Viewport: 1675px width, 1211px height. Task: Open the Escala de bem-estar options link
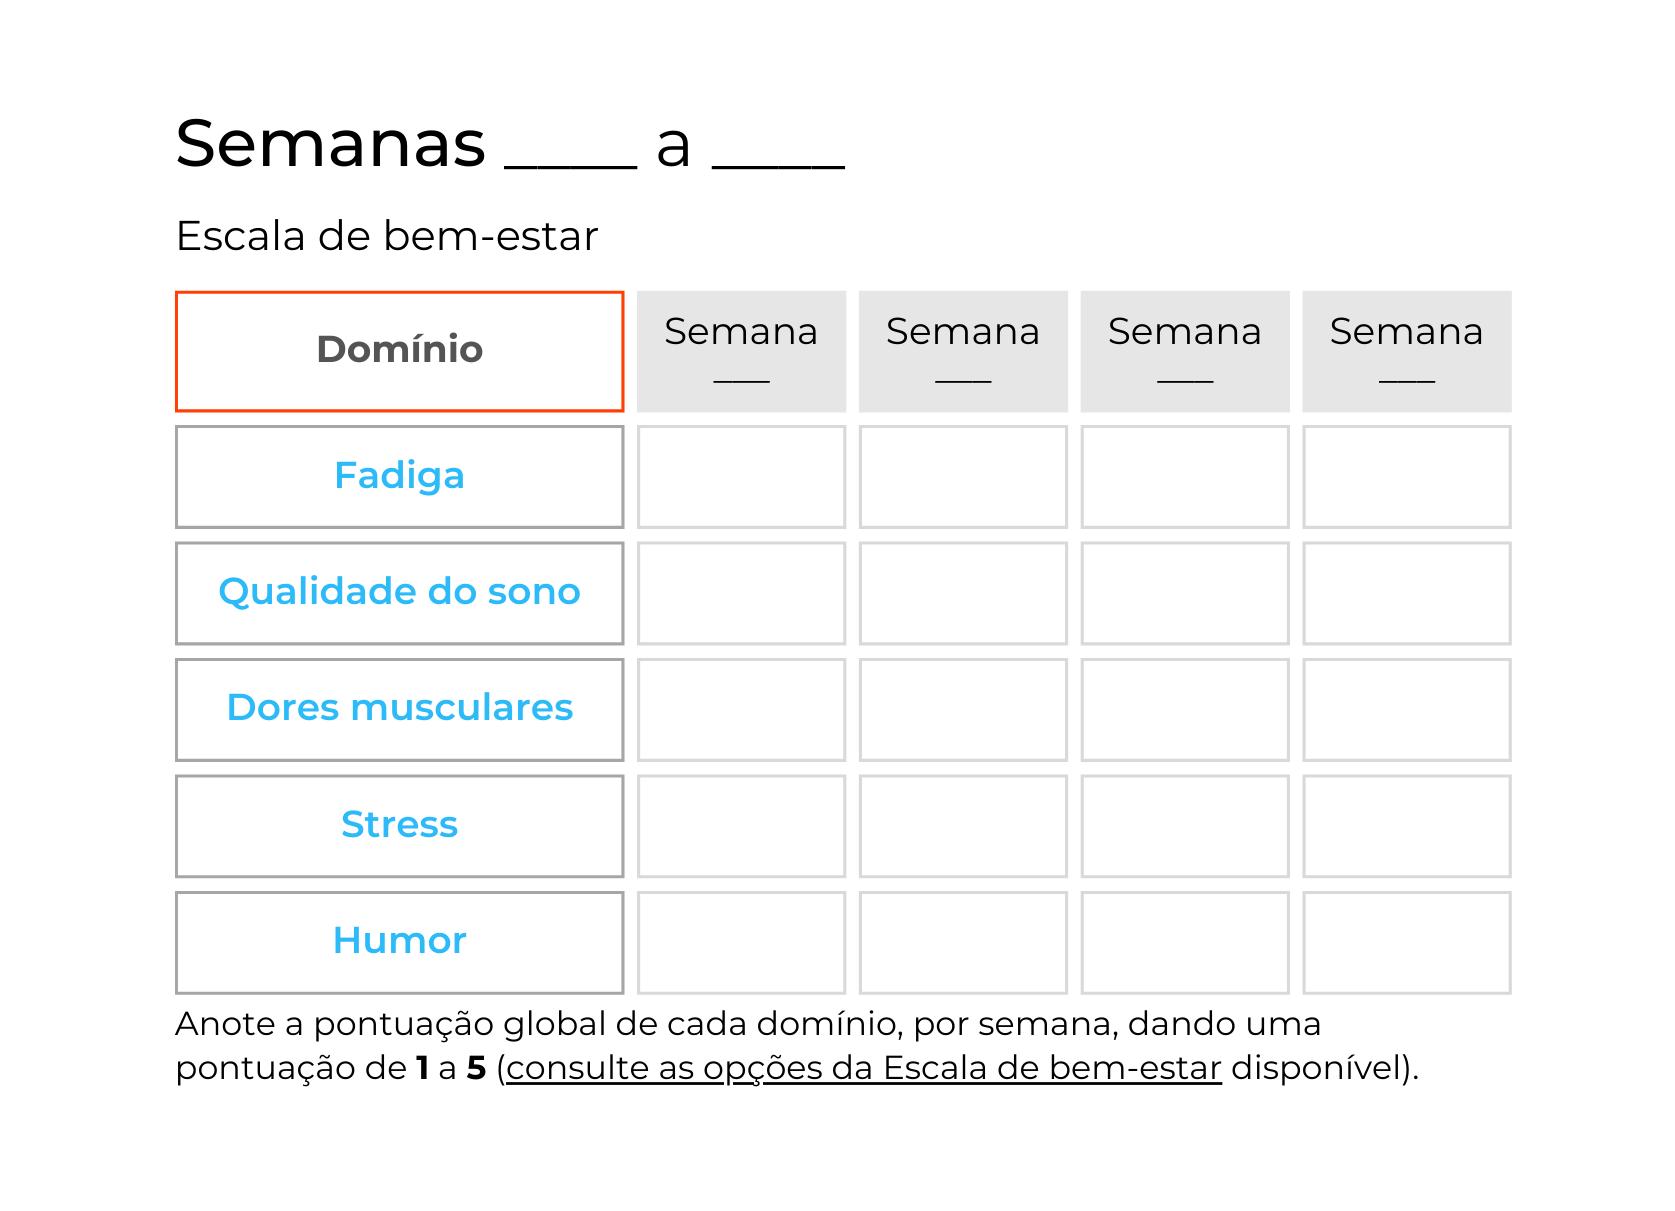[863, 1068]
